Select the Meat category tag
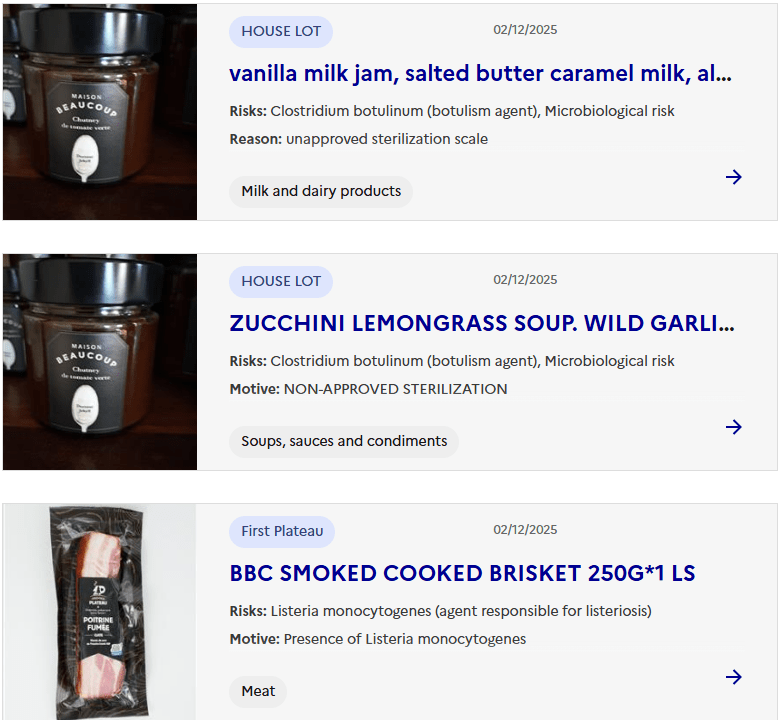The image size is (778, 720). pos(258,691)
